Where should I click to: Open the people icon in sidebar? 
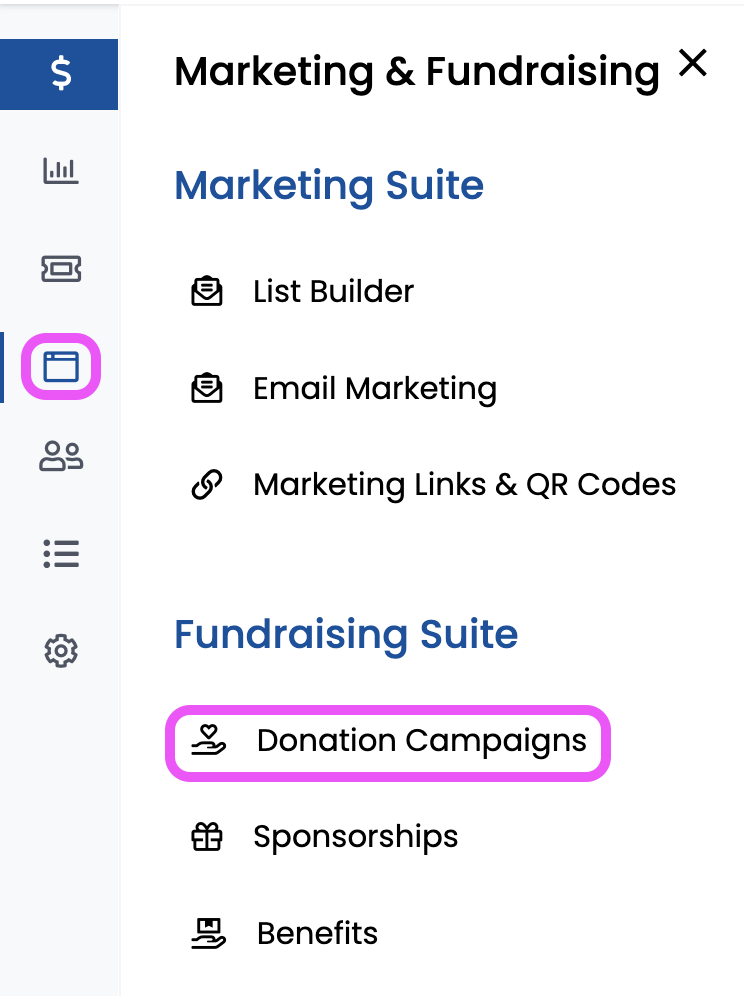61,457
